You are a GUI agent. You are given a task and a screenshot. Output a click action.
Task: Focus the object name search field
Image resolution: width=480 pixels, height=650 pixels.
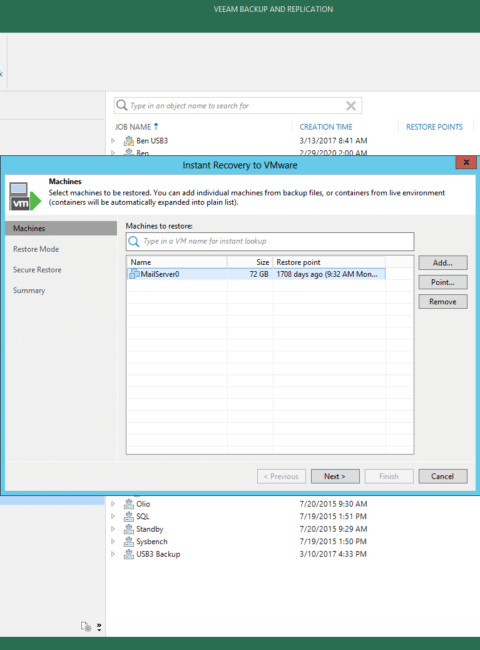(x=238, y=106)
